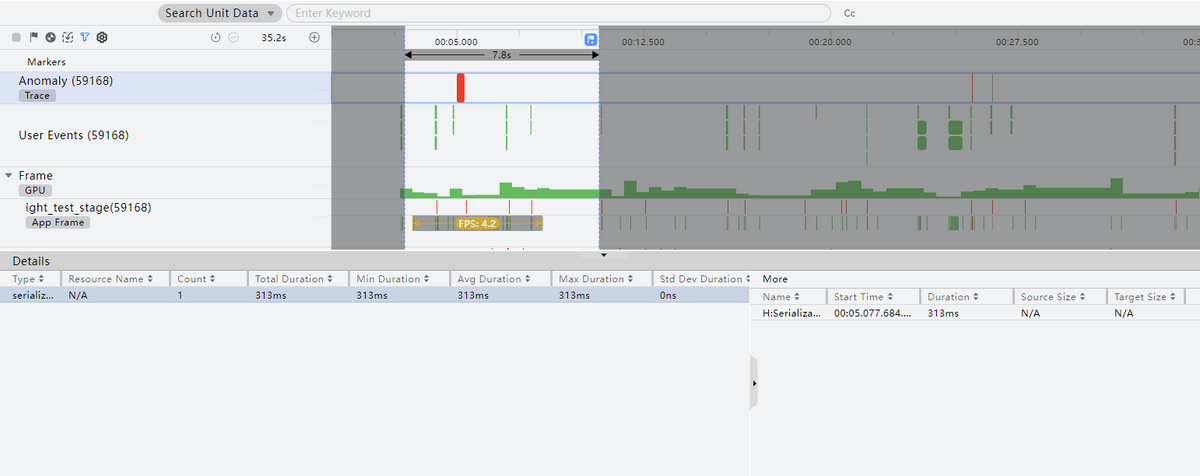Click the flag marker icon
Viewport: 1200px width, 476px height.
(33, 37)
